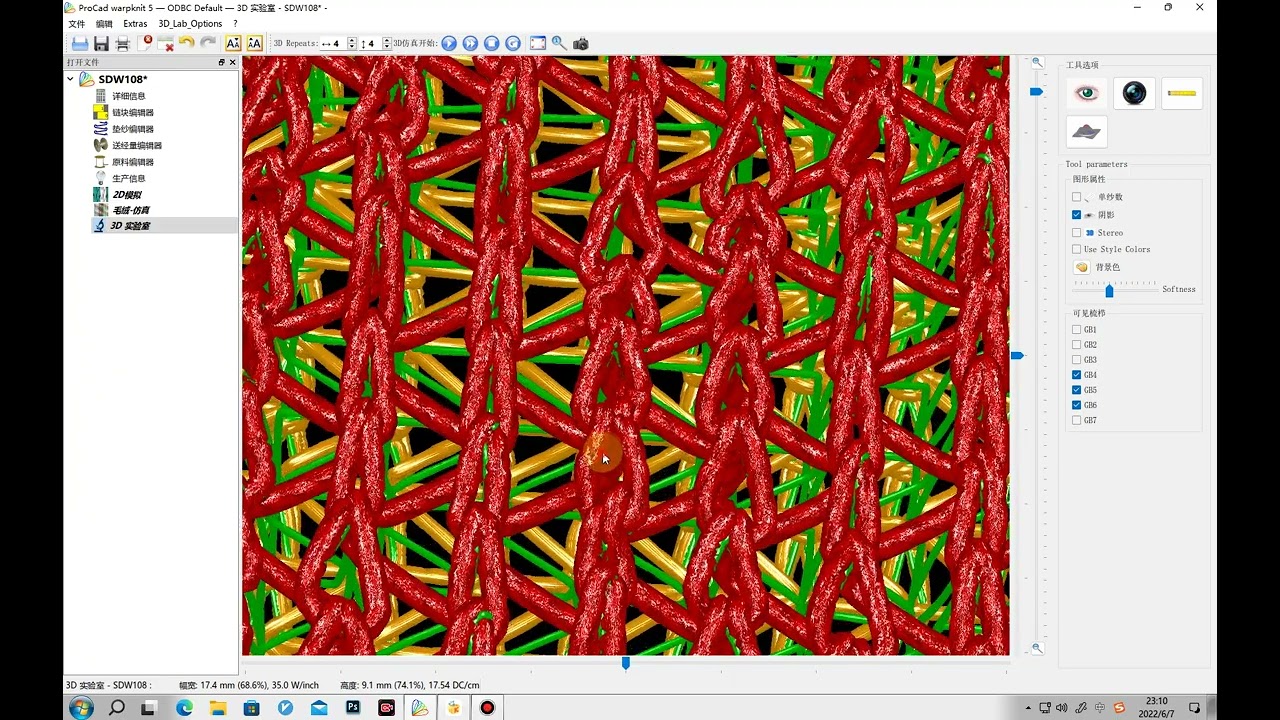Click zoom magnifier at top of vertical slider
This screenshot has width=1280, height=720.
coord(1037,63)
